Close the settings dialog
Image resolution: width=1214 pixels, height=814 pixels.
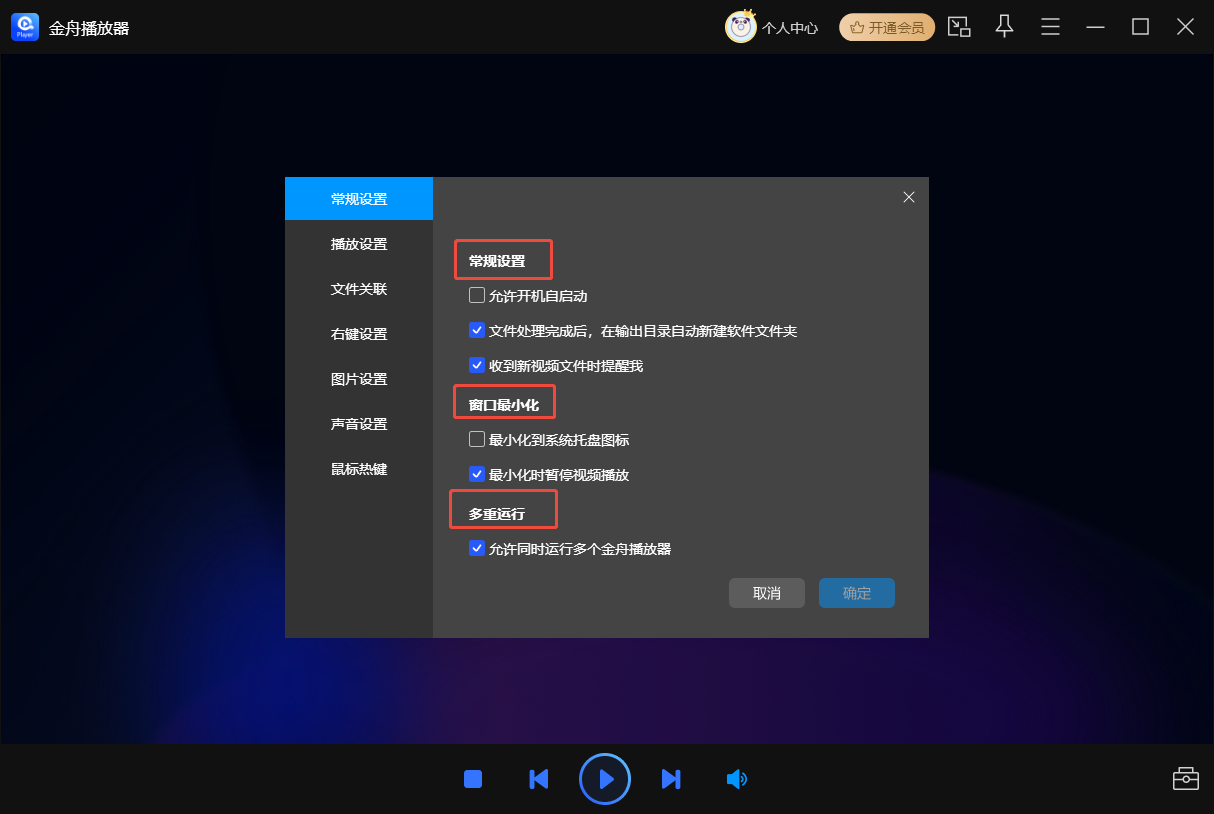click(x=909, y=197)
